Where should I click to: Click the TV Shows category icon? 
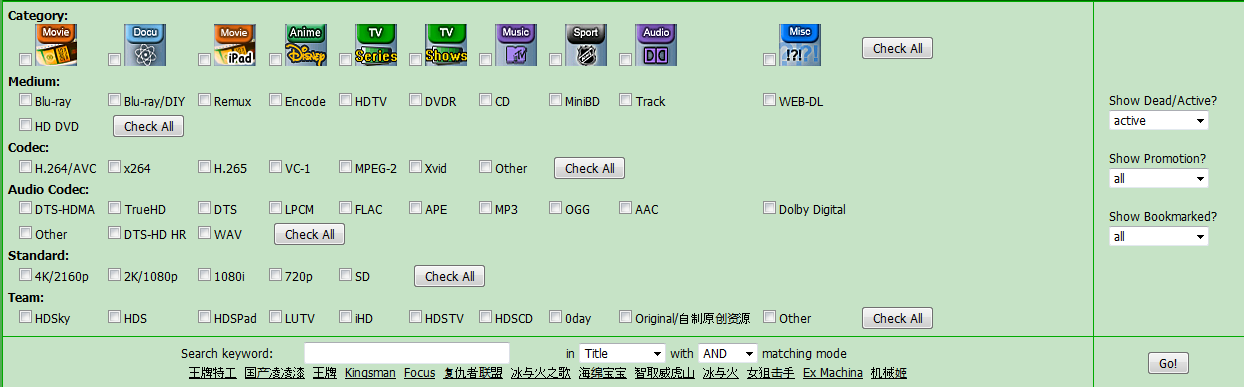[446, 45]
